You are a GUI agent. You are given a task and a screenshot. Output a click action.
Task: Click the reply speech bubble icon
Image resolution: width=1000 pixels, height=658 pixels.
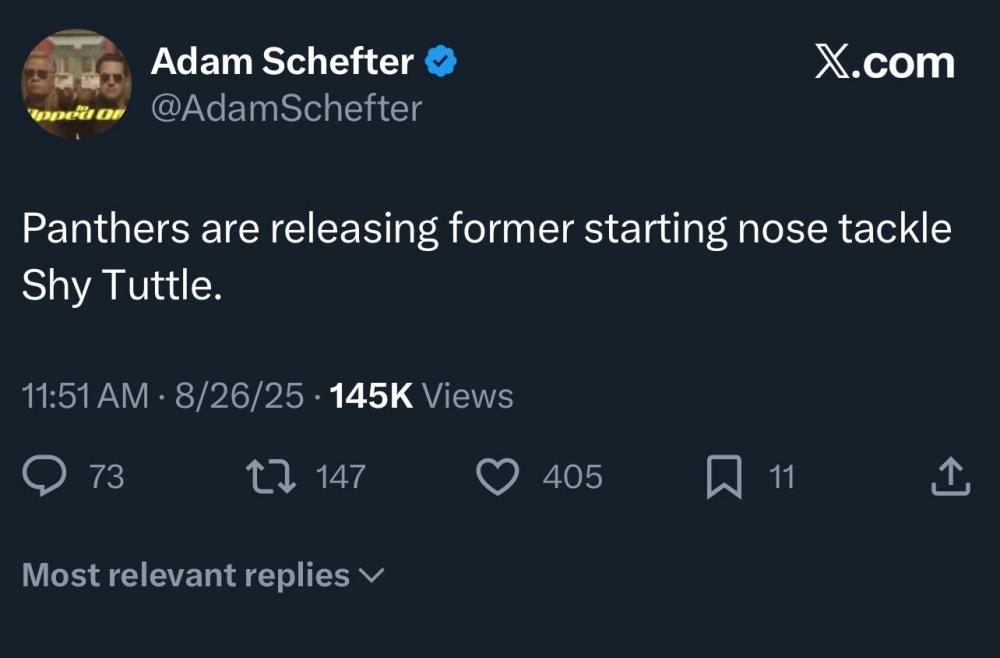44,477
